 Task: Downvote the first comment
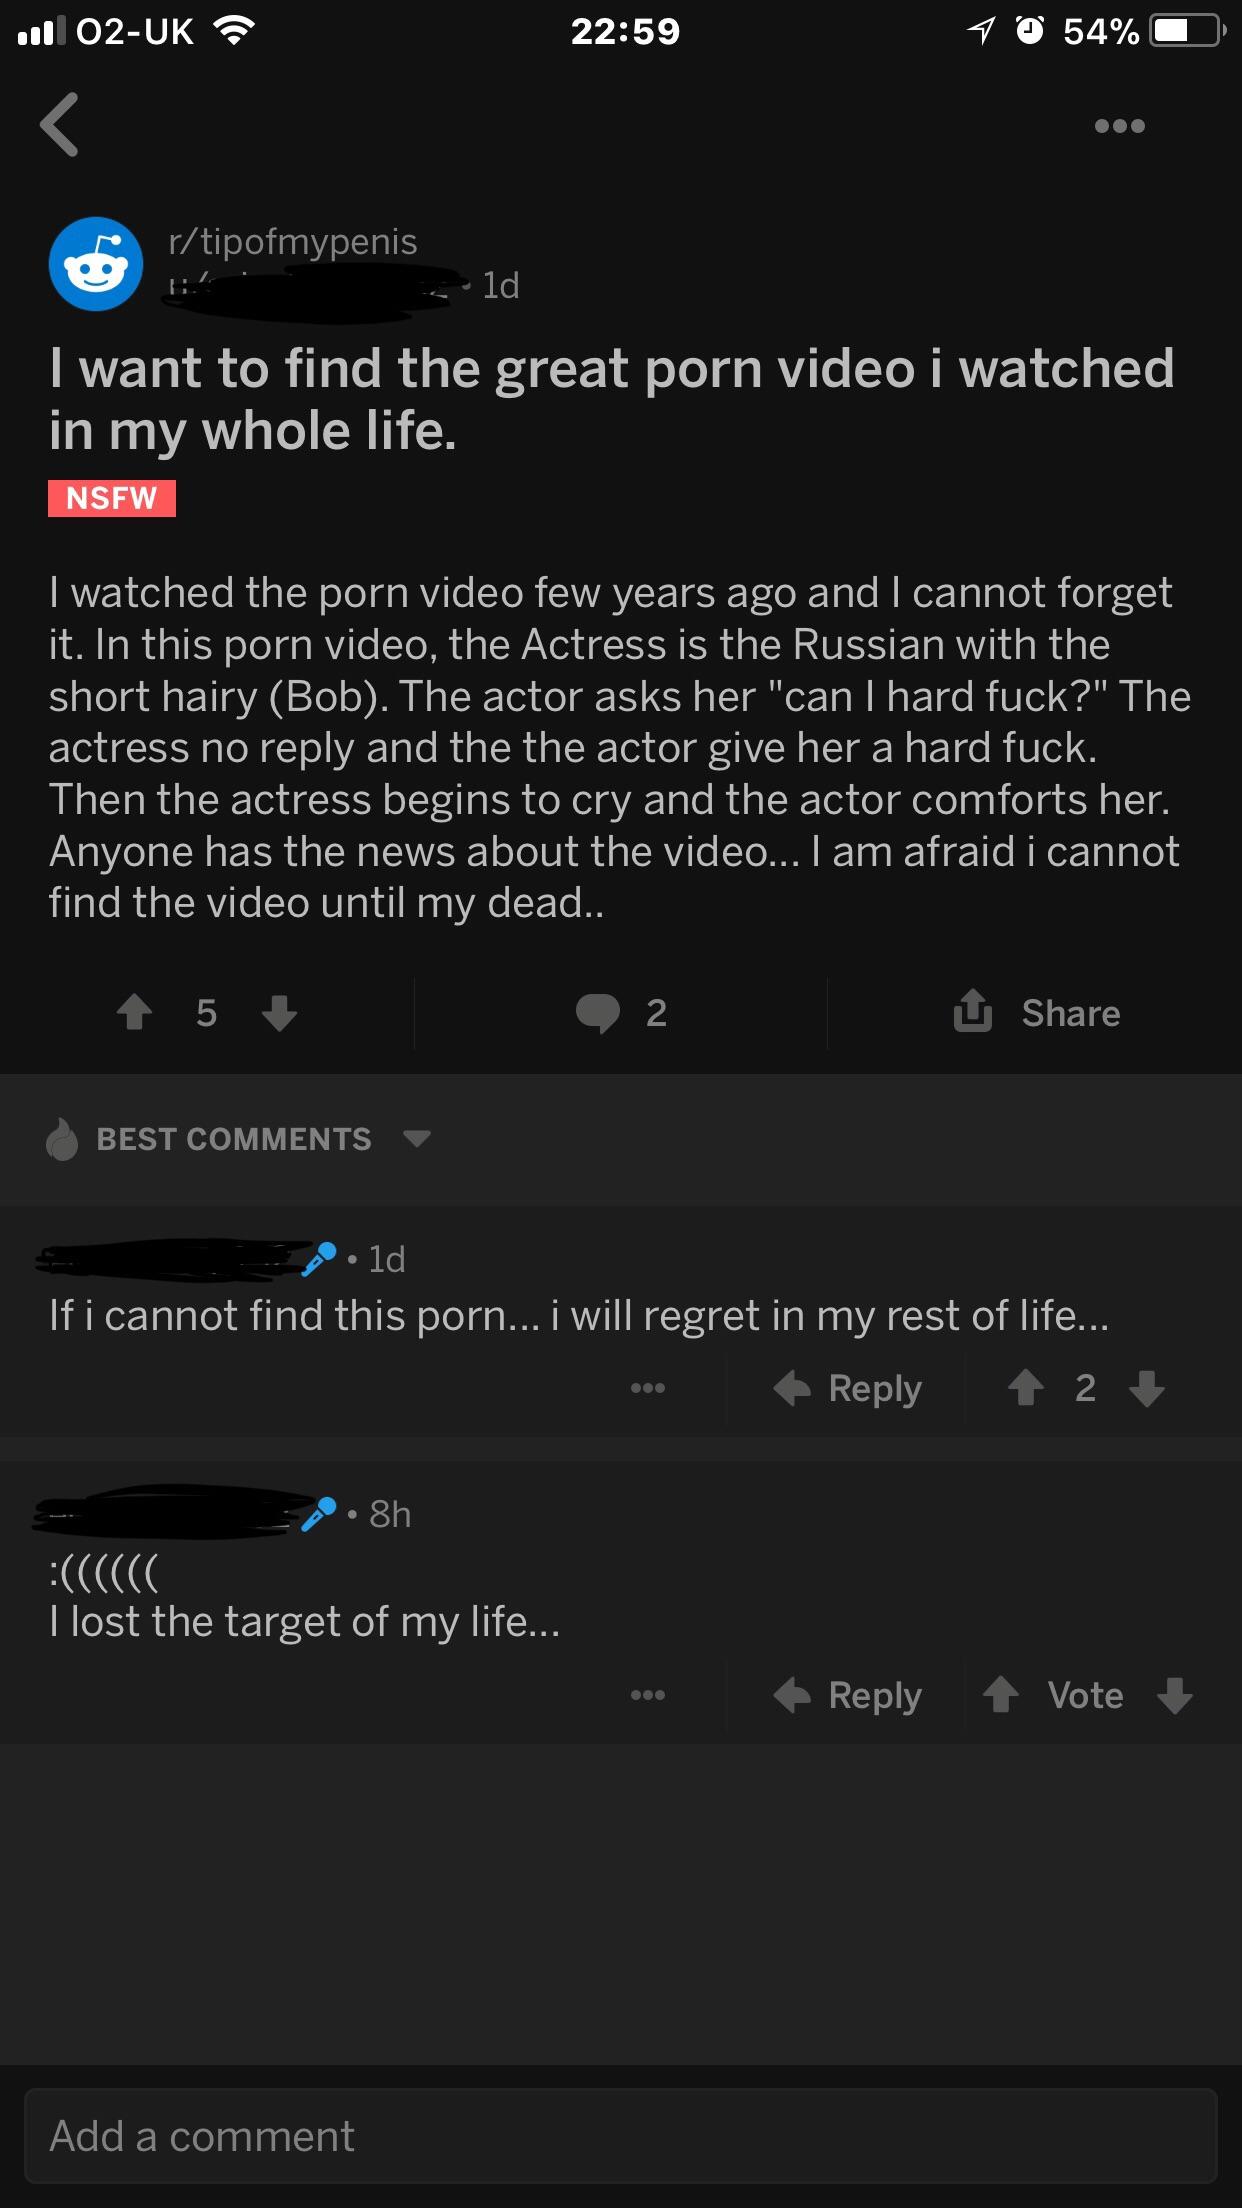(1146, 1388)
